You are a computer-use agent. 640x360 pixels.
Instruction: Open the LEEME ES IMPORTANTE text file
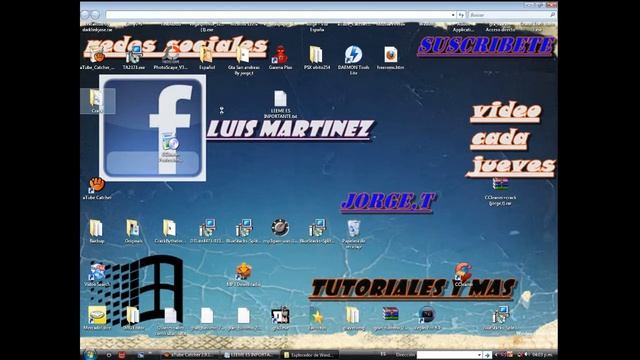pyautogui.click(x=280, y=104)
